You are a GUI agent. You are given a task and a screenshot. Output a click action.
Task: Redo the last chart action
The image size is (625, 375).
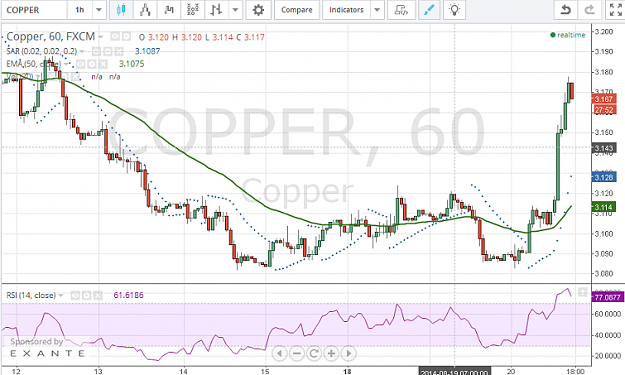tap(590, 10)
